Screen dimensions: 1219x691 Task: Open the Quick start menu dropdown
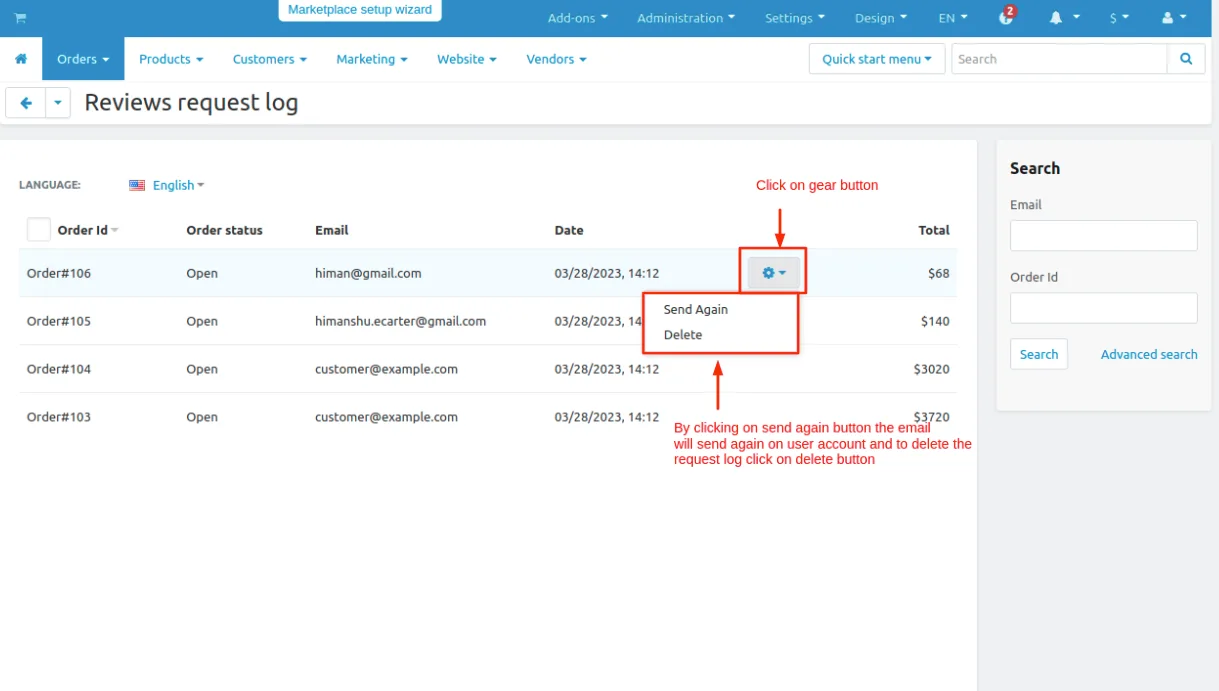[876, 59]
